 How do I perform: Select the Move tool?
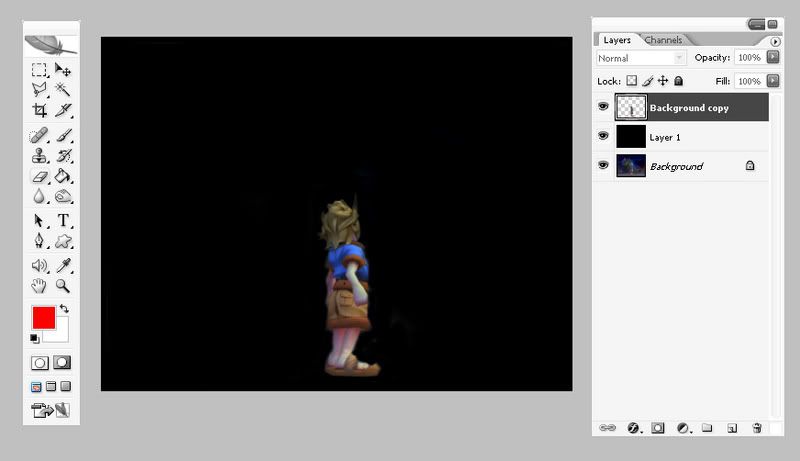point(63,69)
